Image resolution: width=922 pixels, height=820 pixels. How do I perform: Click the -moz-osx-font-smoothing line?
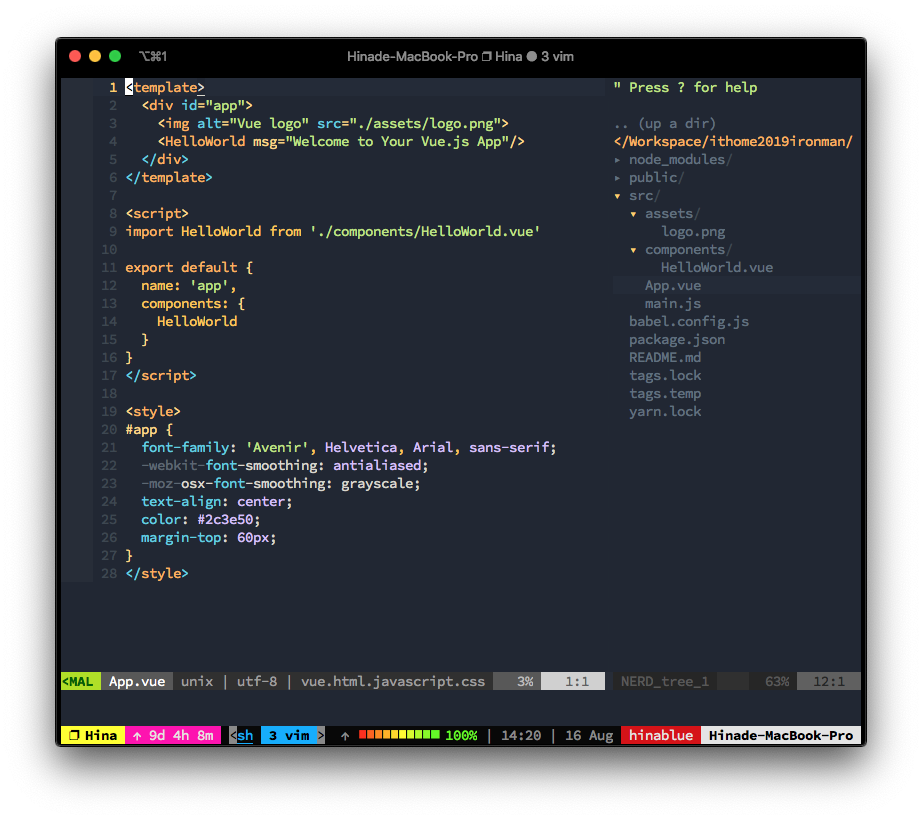pyautogui.click(x=281, y=484)
